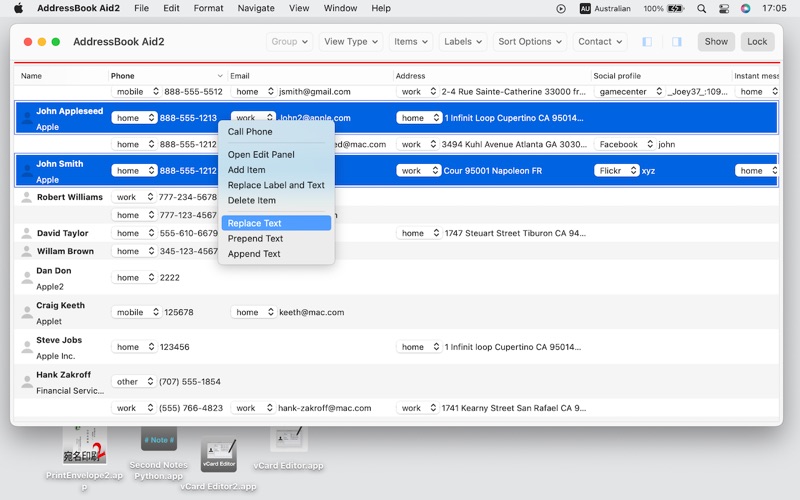
Task: Click Robert Williams' contact avatar icon
Action: (x=27, y=198)
